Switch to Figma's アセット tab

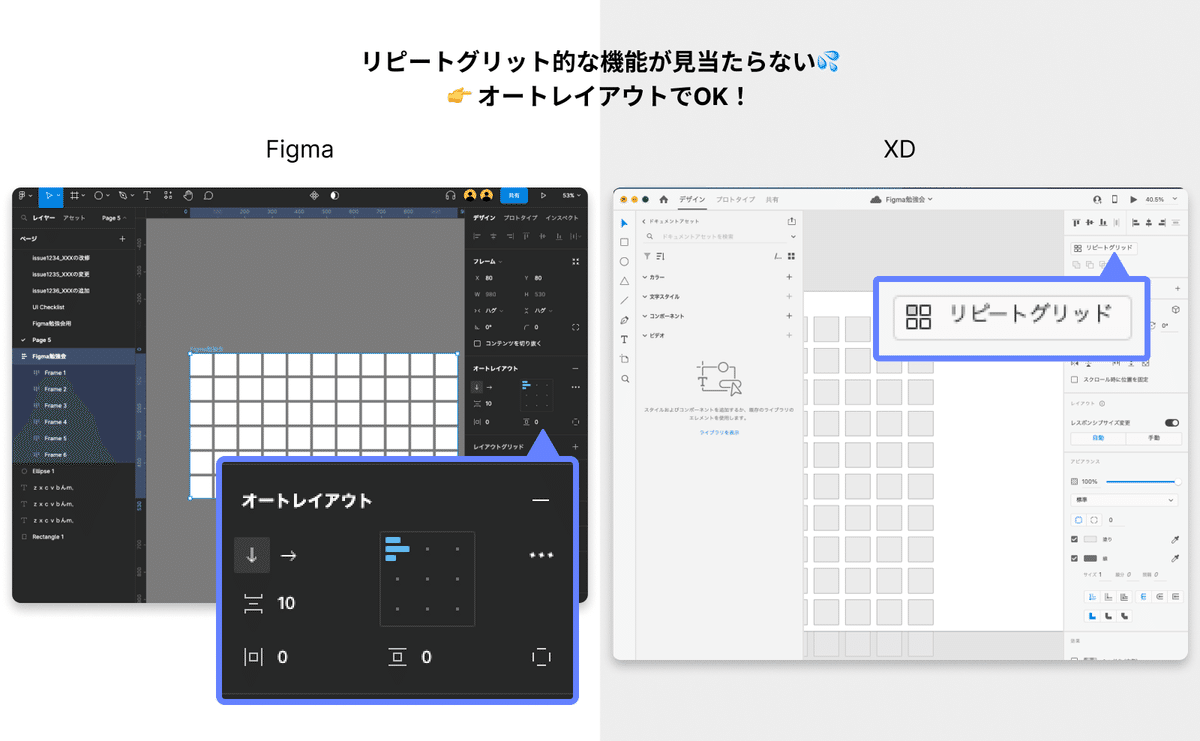click(x=74, y=217)
